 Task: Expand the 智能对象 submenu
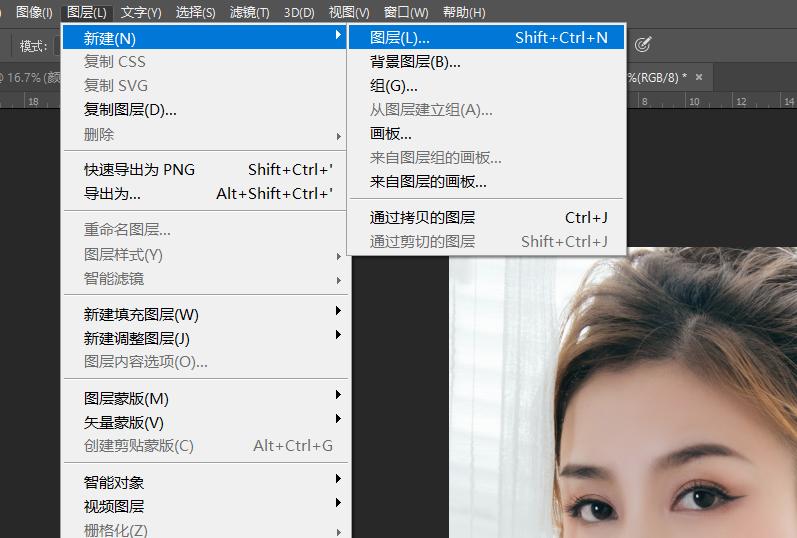pyautogui.click(x=204, y=482)
